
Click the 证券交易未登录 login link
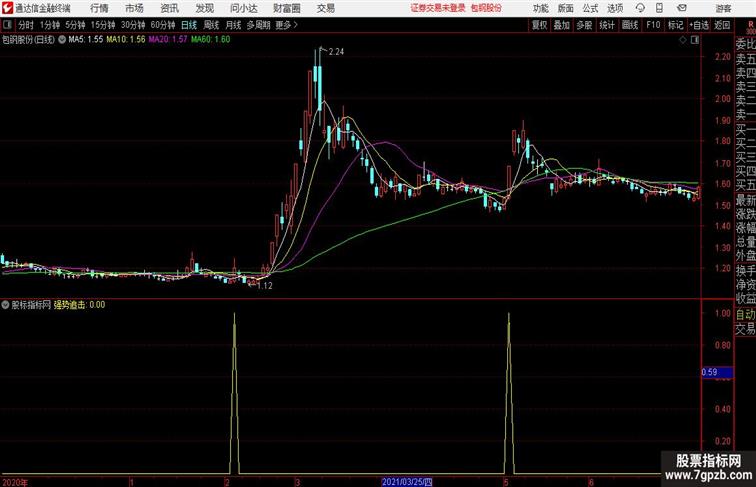438,8
